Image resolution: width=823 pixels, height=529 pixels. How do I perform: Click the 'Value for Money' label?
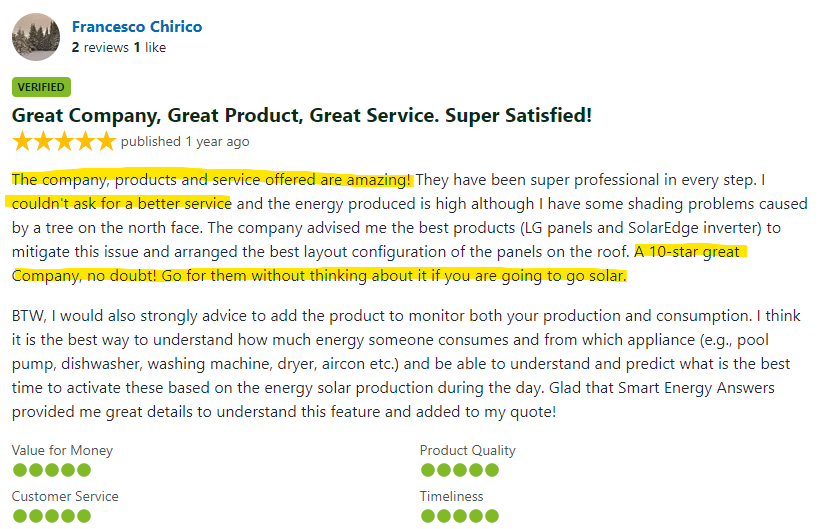(62, 451)
